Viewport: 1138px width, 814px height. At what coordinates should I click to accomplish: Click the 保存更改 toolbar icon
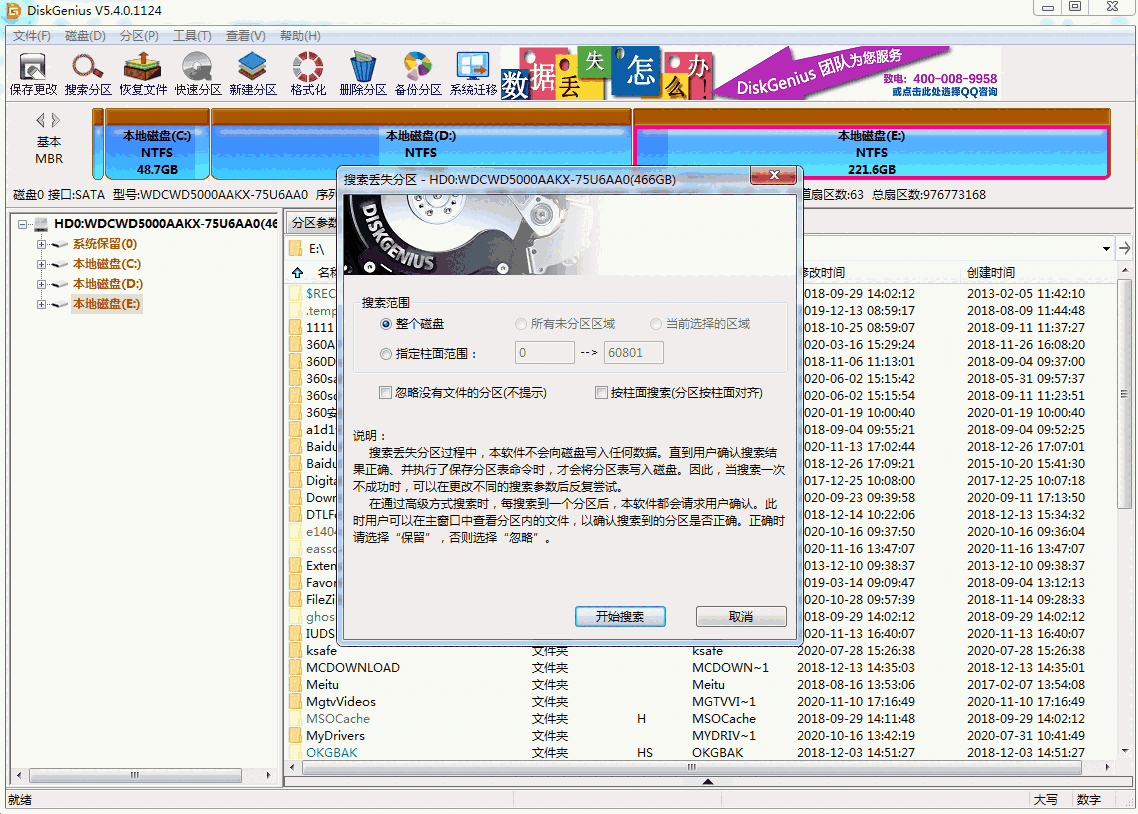tap(34, 74)
